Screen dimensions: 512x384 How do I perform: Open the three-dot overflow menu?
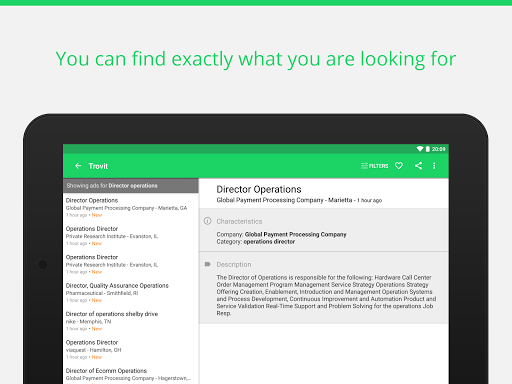[434, 166]
